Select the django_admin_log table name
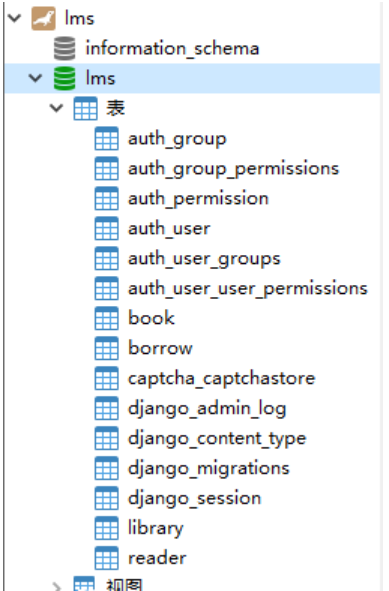This screenshot has width=389, height=591. click(x=207, y=409)
